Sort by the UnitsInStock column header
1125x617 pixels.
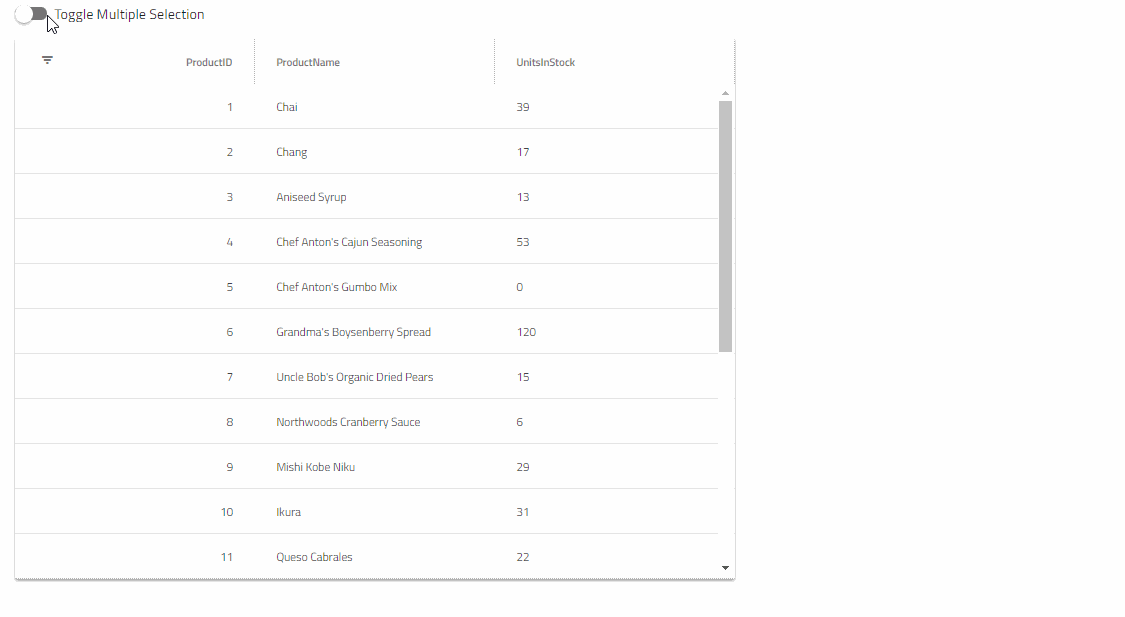545,62
